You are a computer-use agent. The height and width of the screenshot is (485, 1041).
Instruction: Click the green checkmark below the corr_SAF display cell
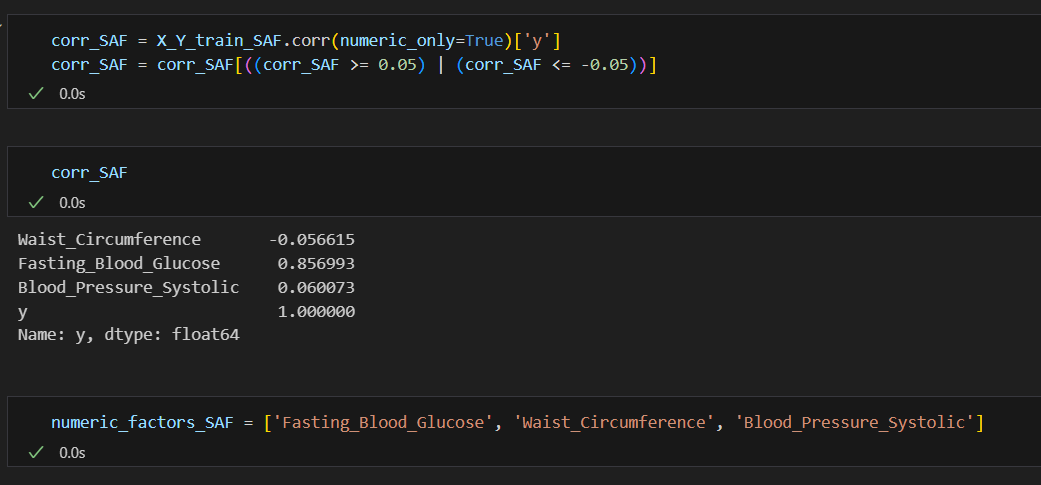point(36,202)
